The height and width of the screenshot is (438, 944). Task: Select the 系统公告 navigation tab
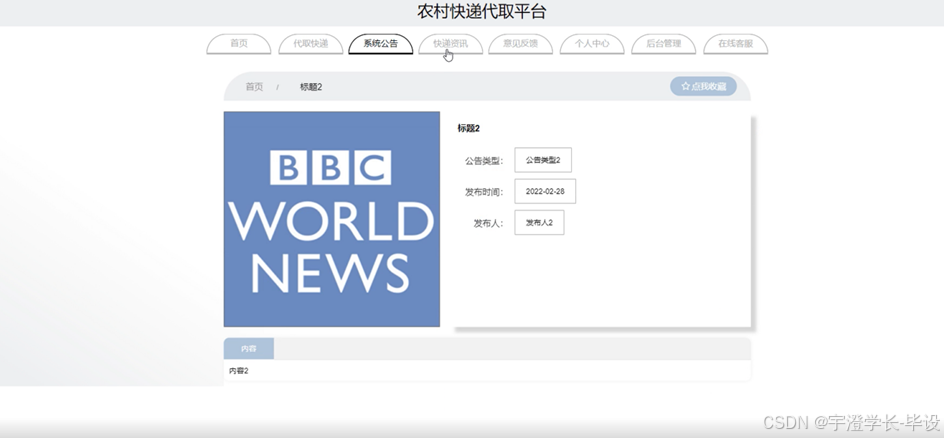tap(380, 43)
